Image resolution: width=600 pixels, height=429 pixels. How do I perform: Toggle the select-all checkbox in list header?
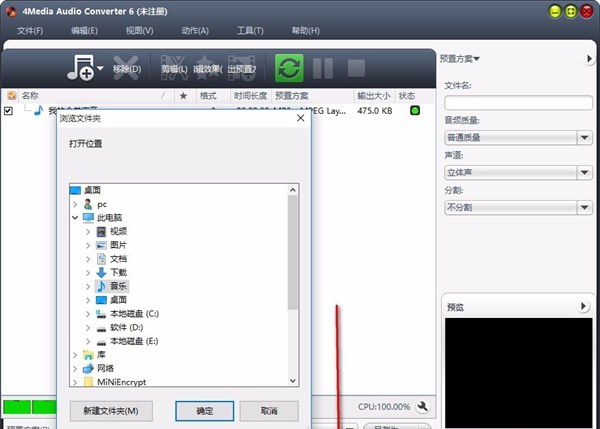click(x=11, y=95)
